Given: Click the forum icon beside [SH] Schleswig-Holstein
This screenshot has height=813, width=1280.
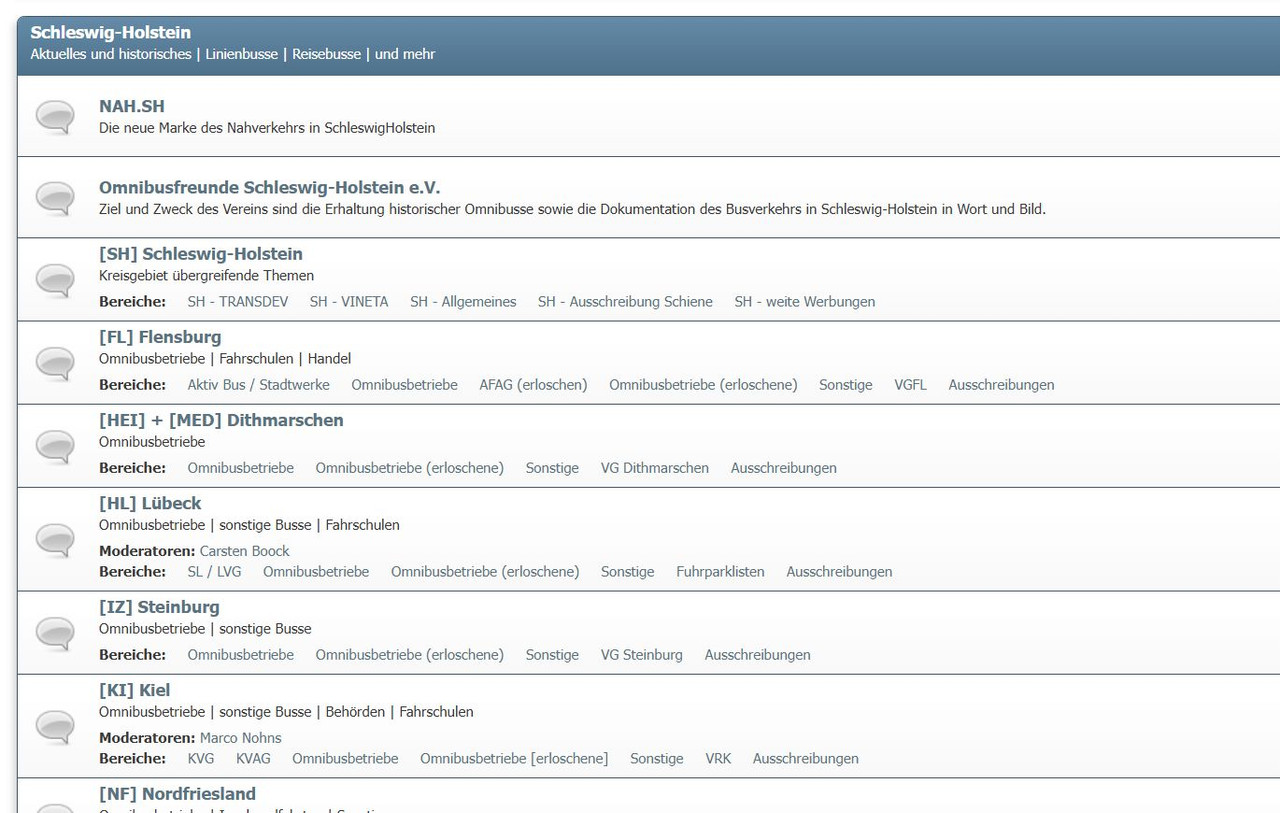Looking at the screenshot, I should click(x=55, y=280).
